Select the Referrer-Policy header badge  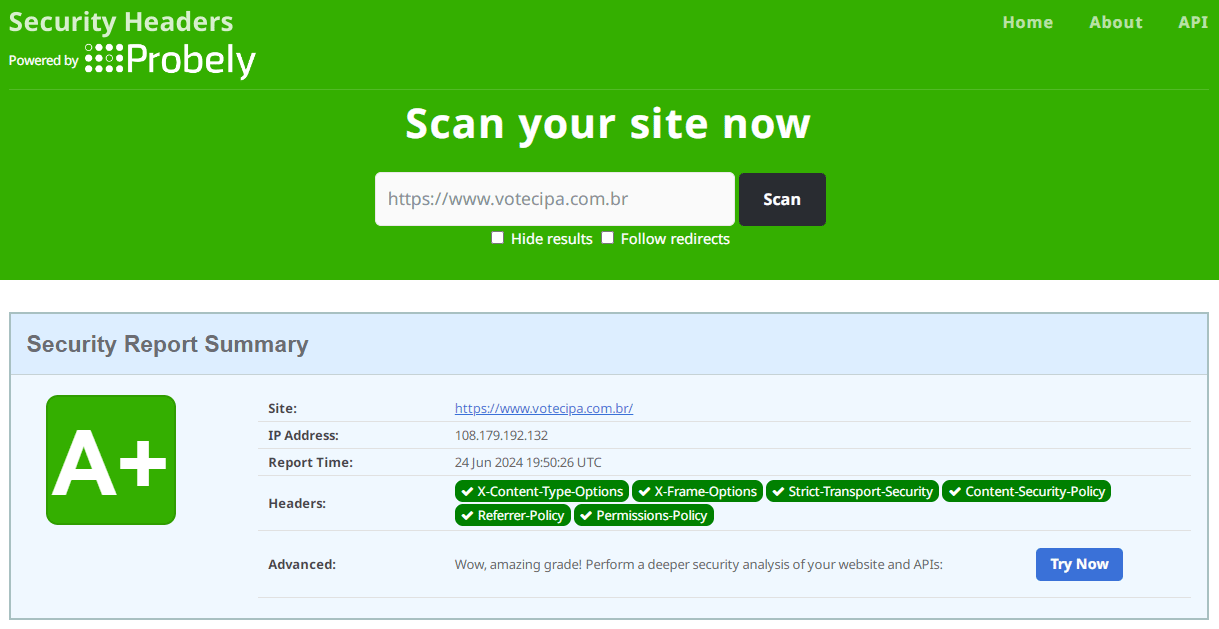pyautogui.click(x=512, y=515)
